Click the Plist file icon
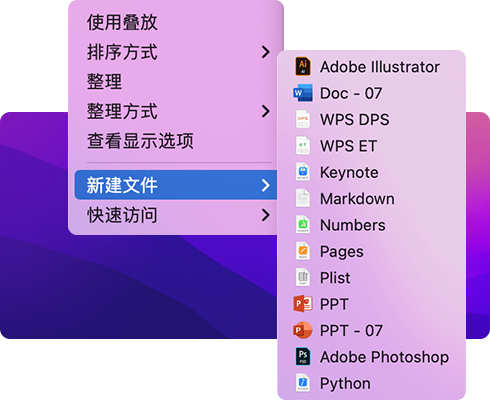Image resolution: width=490 pixels, height=400 pixels. point(303,278)
